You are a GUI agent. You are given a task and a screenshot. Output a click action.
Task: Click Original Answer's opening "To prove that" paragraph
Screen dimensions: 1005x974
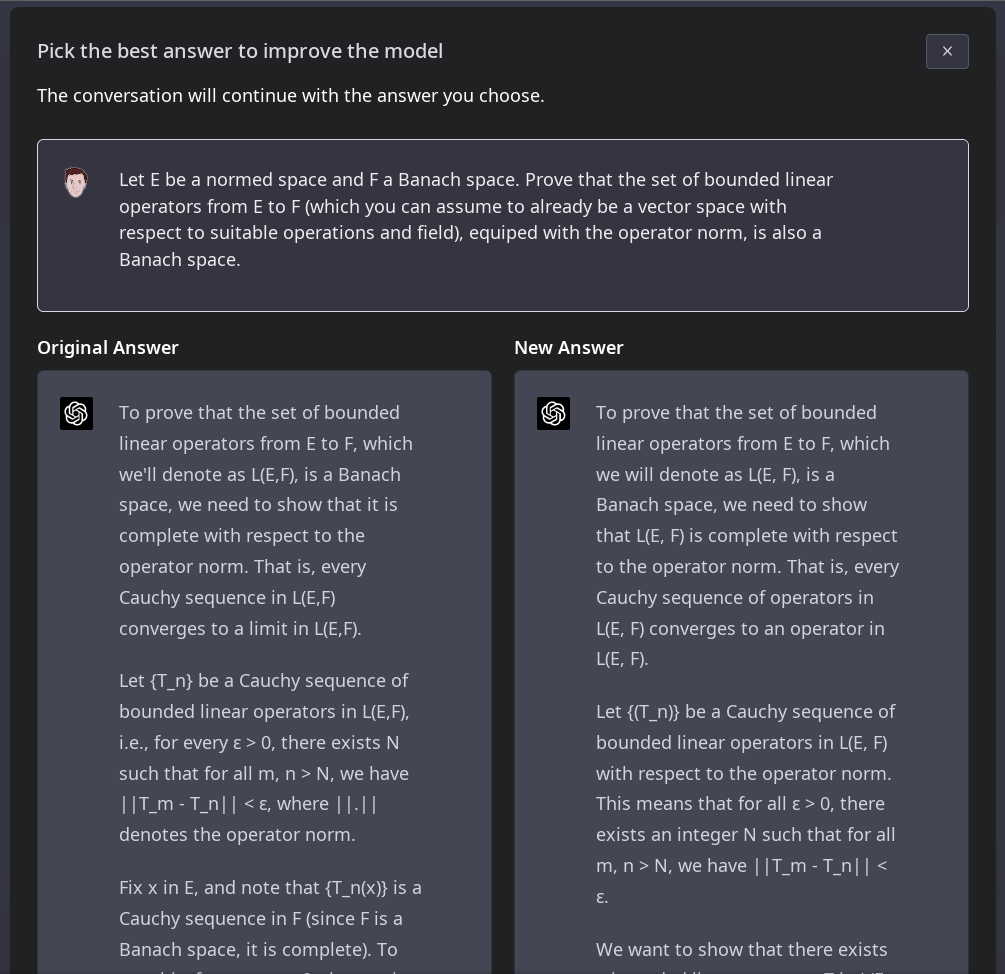pyautogui.click(x=266, y=520)
